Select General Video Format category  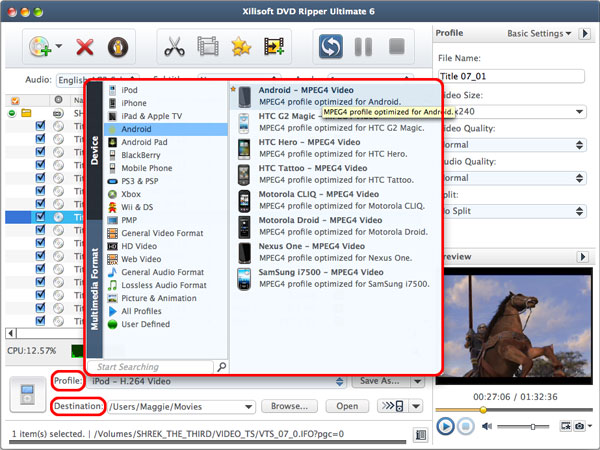(166, 233)
